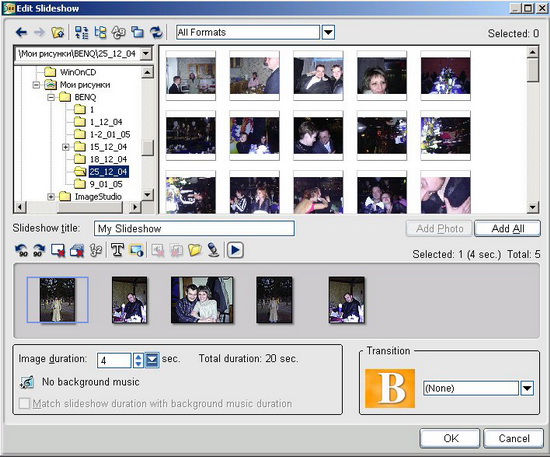Expand the 15_12_04 folder node
This screenshot has height=457, width=550.
pos(66,147)
